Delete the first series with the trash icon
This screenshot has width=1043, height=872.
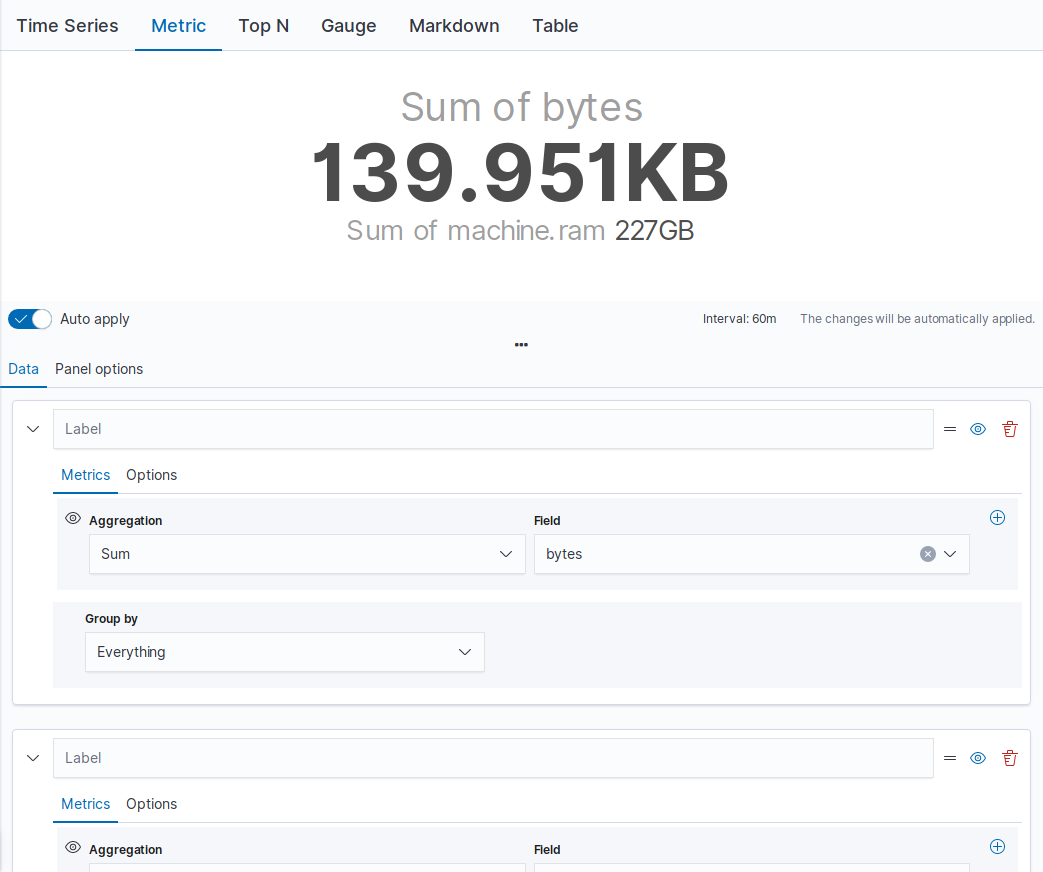(x=1010, y=429)
